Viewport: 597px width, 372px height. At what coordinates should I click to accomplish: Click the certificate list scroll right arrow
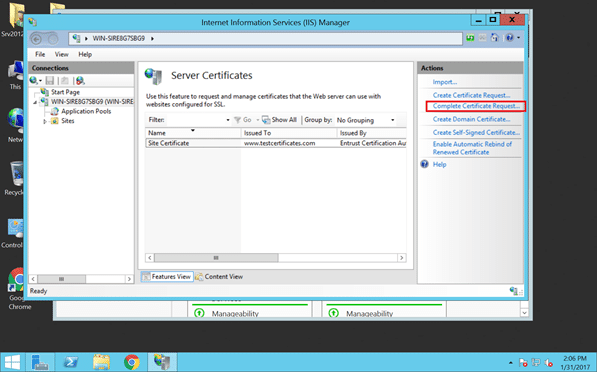pyautogui.click(x=402, y=258)
